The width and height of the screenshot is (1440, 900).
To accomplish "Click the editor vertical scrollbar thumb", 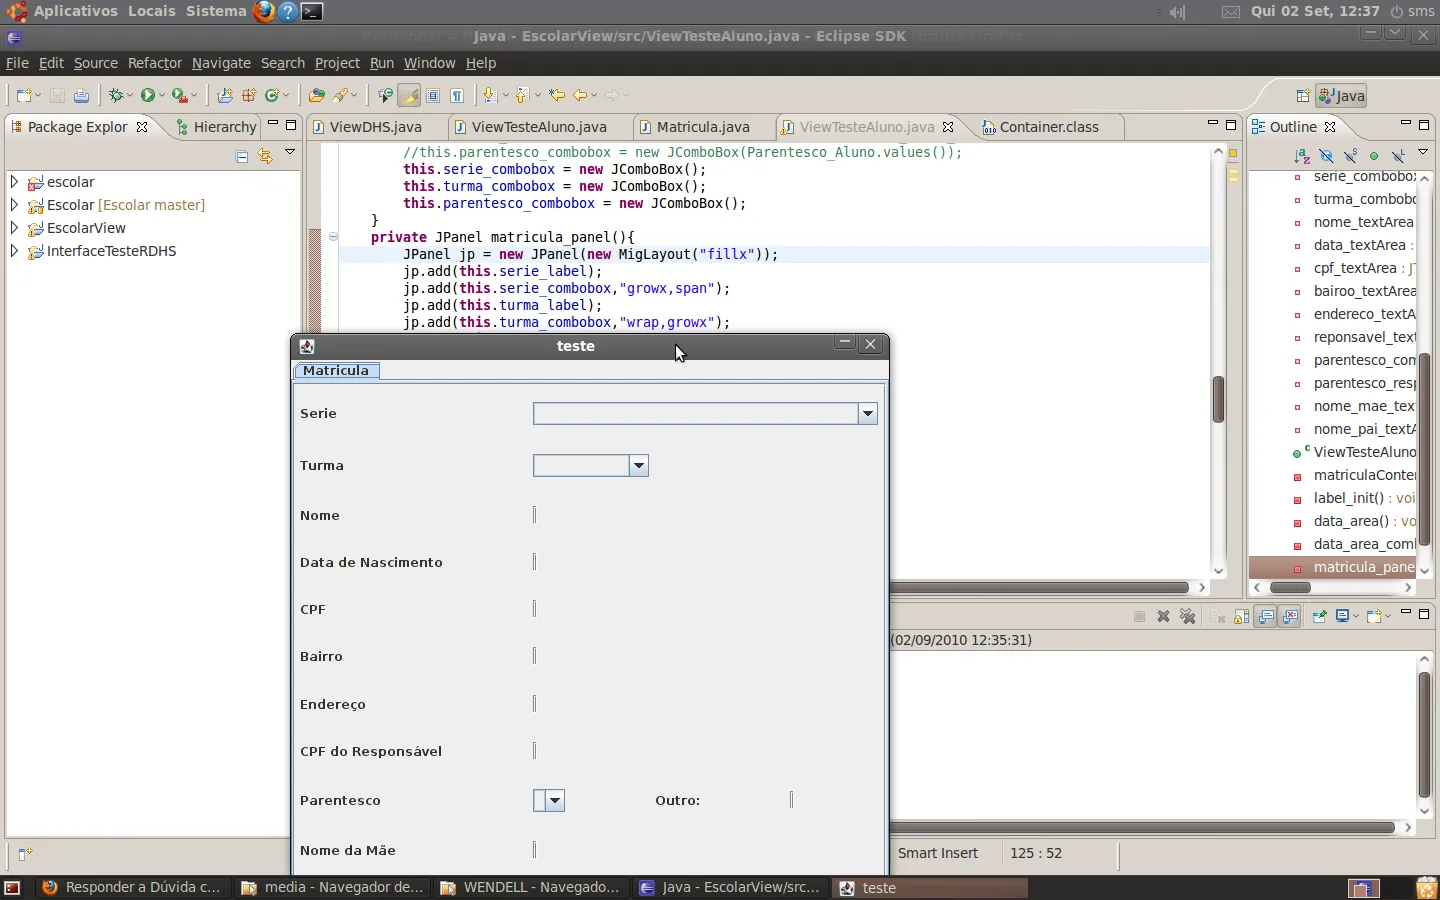I will pos(1218,399).
